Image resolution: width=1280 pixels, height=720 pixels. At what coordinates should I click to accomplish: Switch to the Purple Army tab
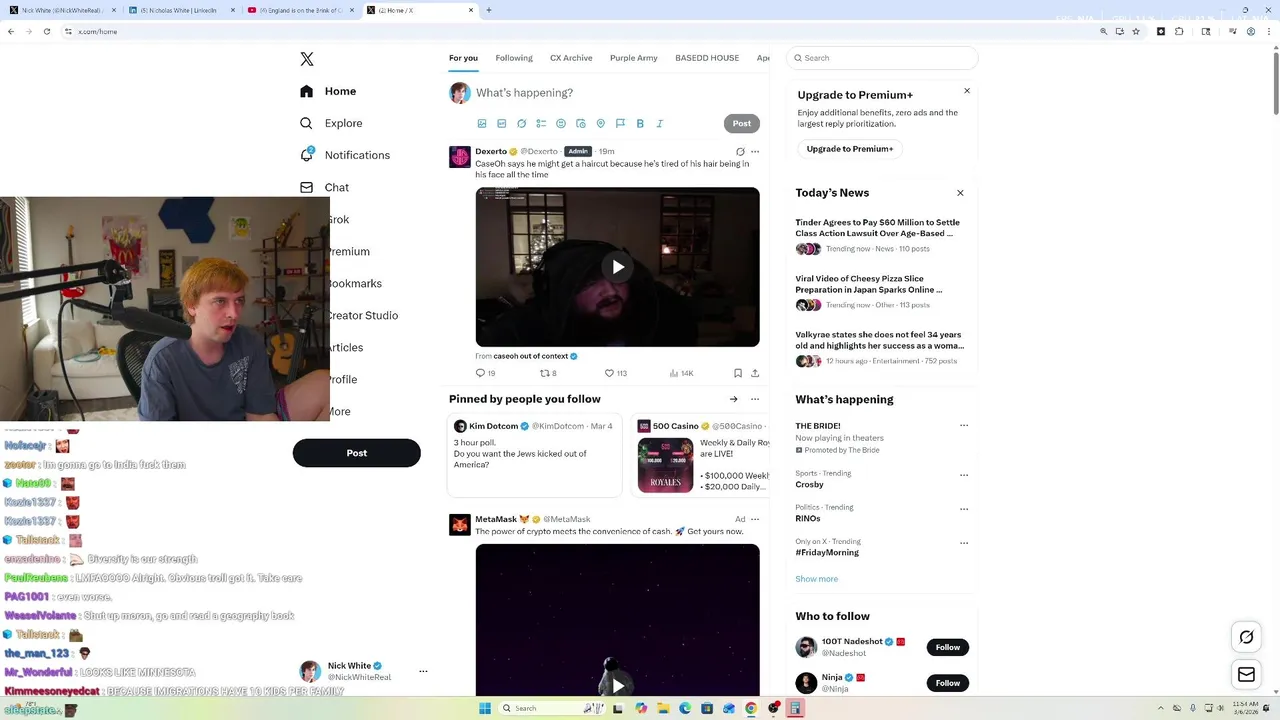(x=634, y=58)
